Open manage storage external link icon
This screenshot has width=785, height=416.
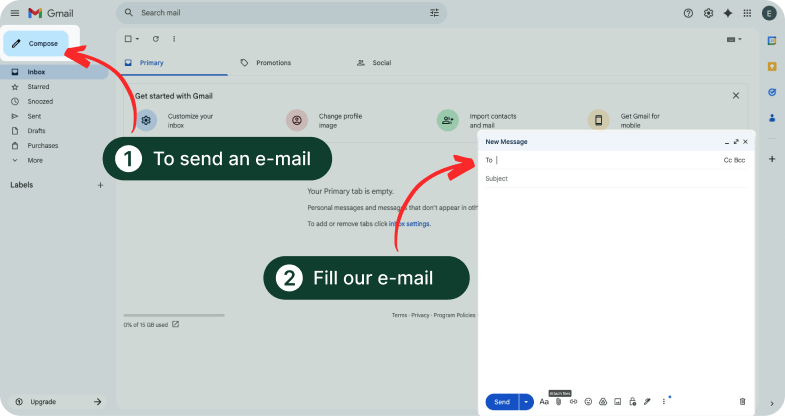176,324
